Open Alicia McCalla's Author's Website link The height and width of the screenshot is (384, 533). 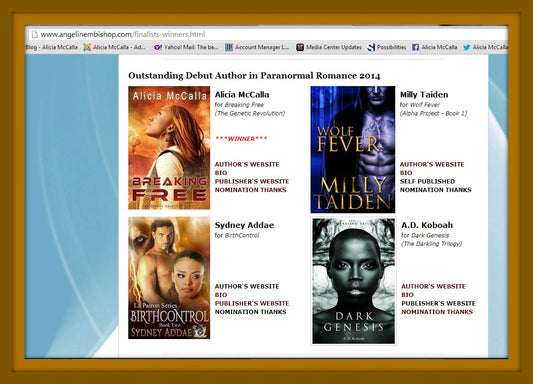[x=247, y=164]
